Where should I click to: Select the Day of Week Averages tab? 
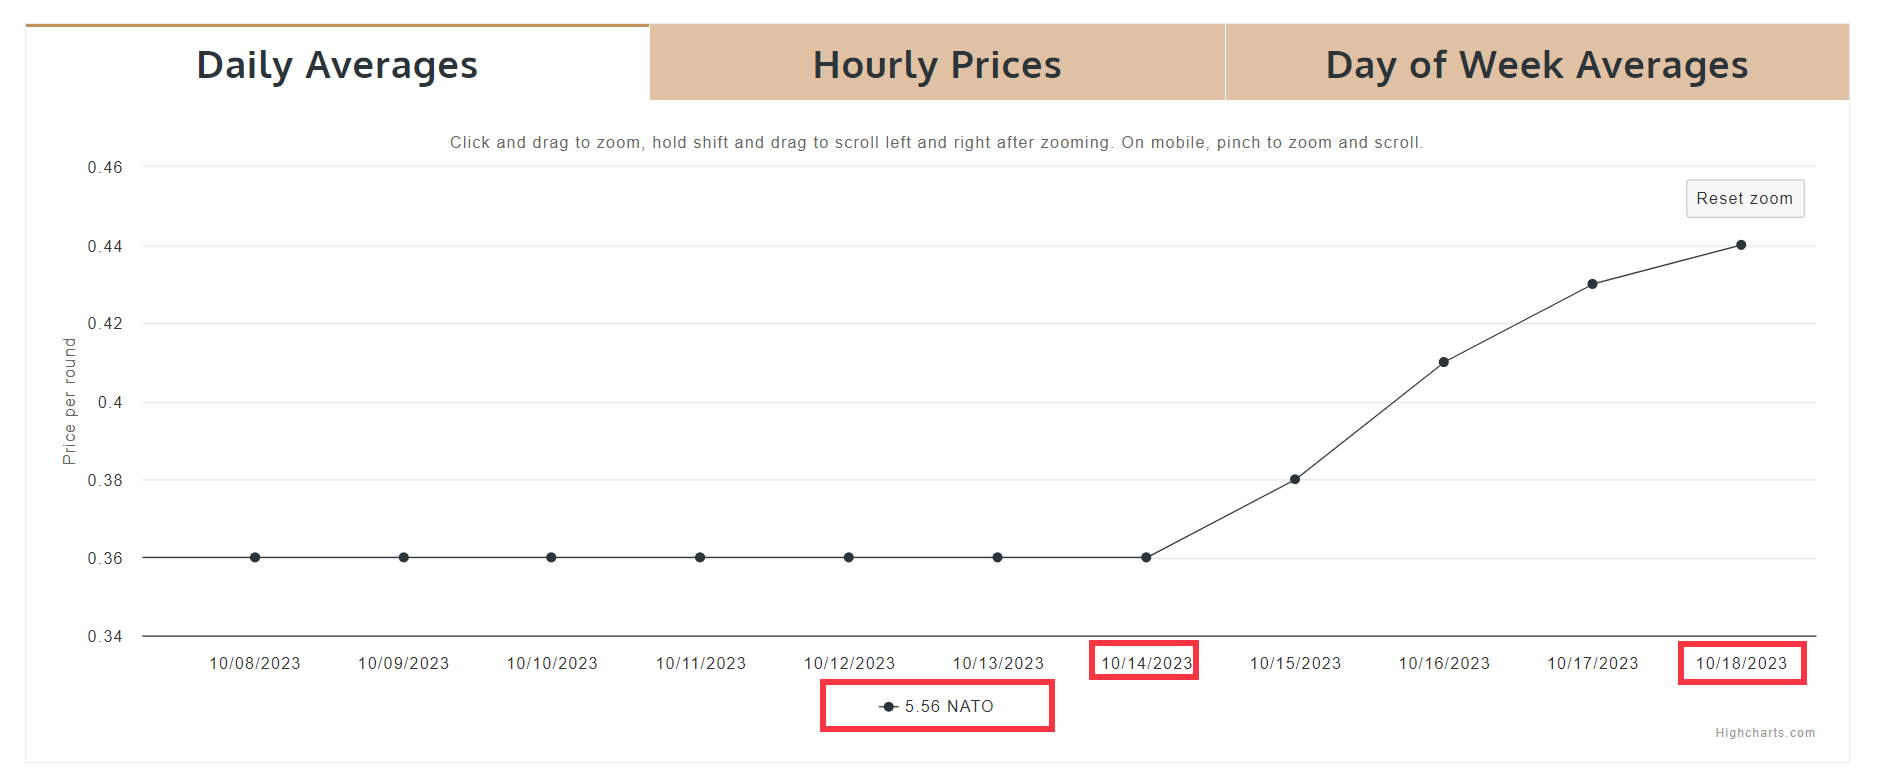pos(1537,63)
